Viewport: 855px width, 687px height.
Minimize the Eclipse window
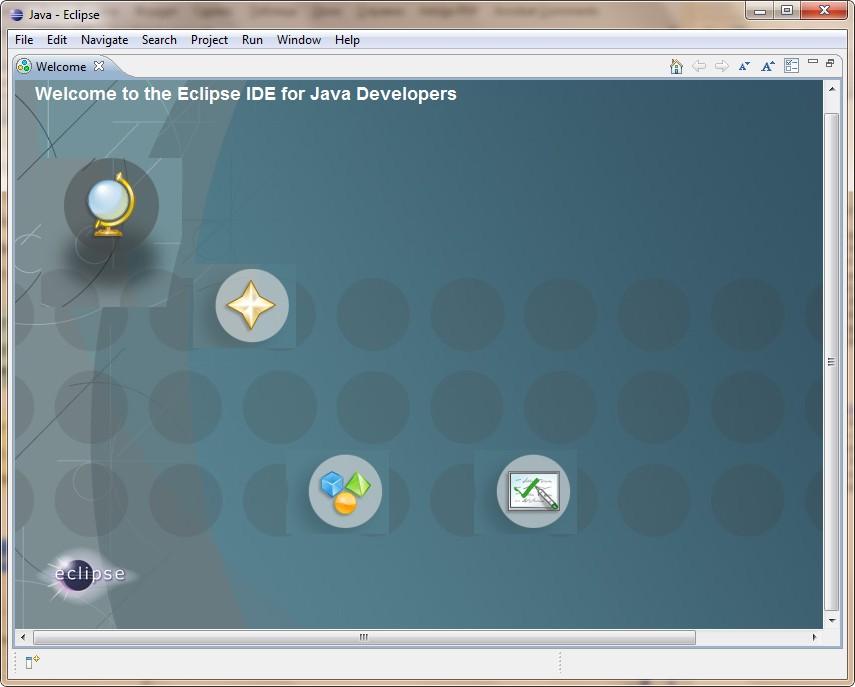point(761,11)
